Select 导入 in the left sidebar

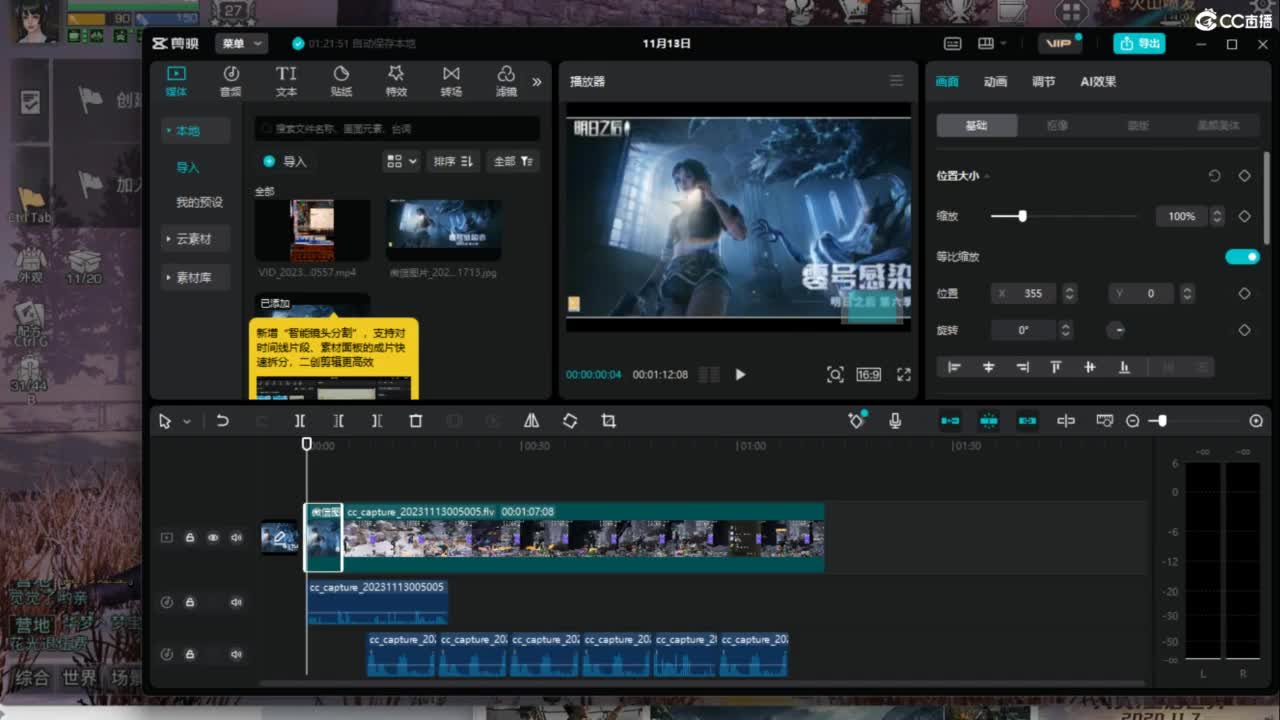tap(188, 167)
